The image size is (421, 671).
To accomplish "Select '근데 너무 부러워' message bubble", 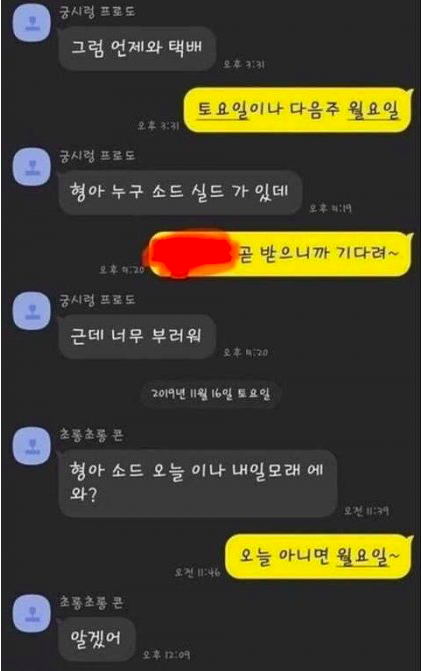I will coord(136,336).
